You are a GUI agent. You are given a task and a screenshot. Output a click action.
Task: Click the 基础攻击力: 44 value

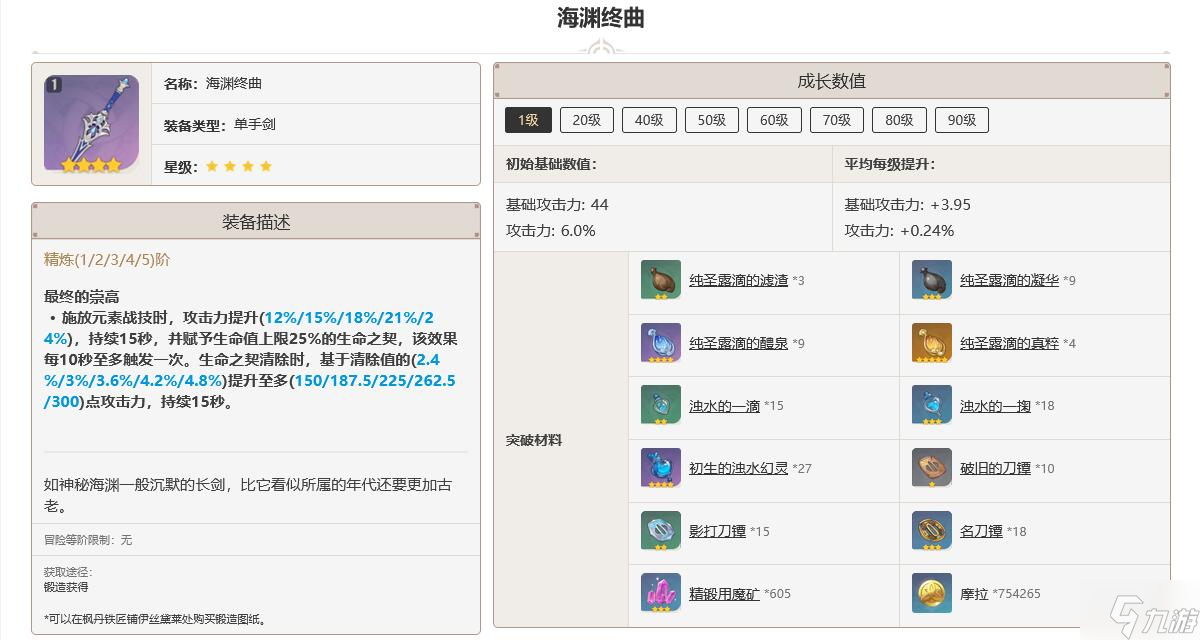point(557,204)
